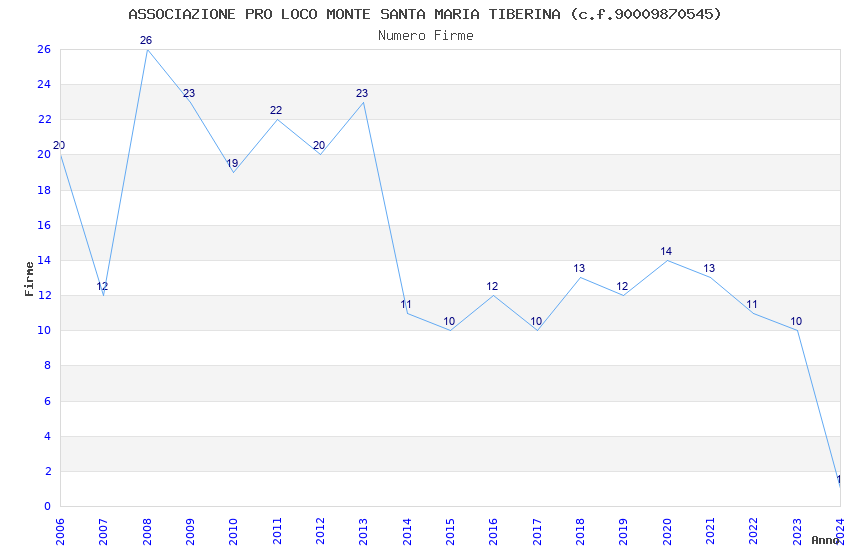Click the x-axis year label 2012
850x550 pixels.
[x=320, y=532]
